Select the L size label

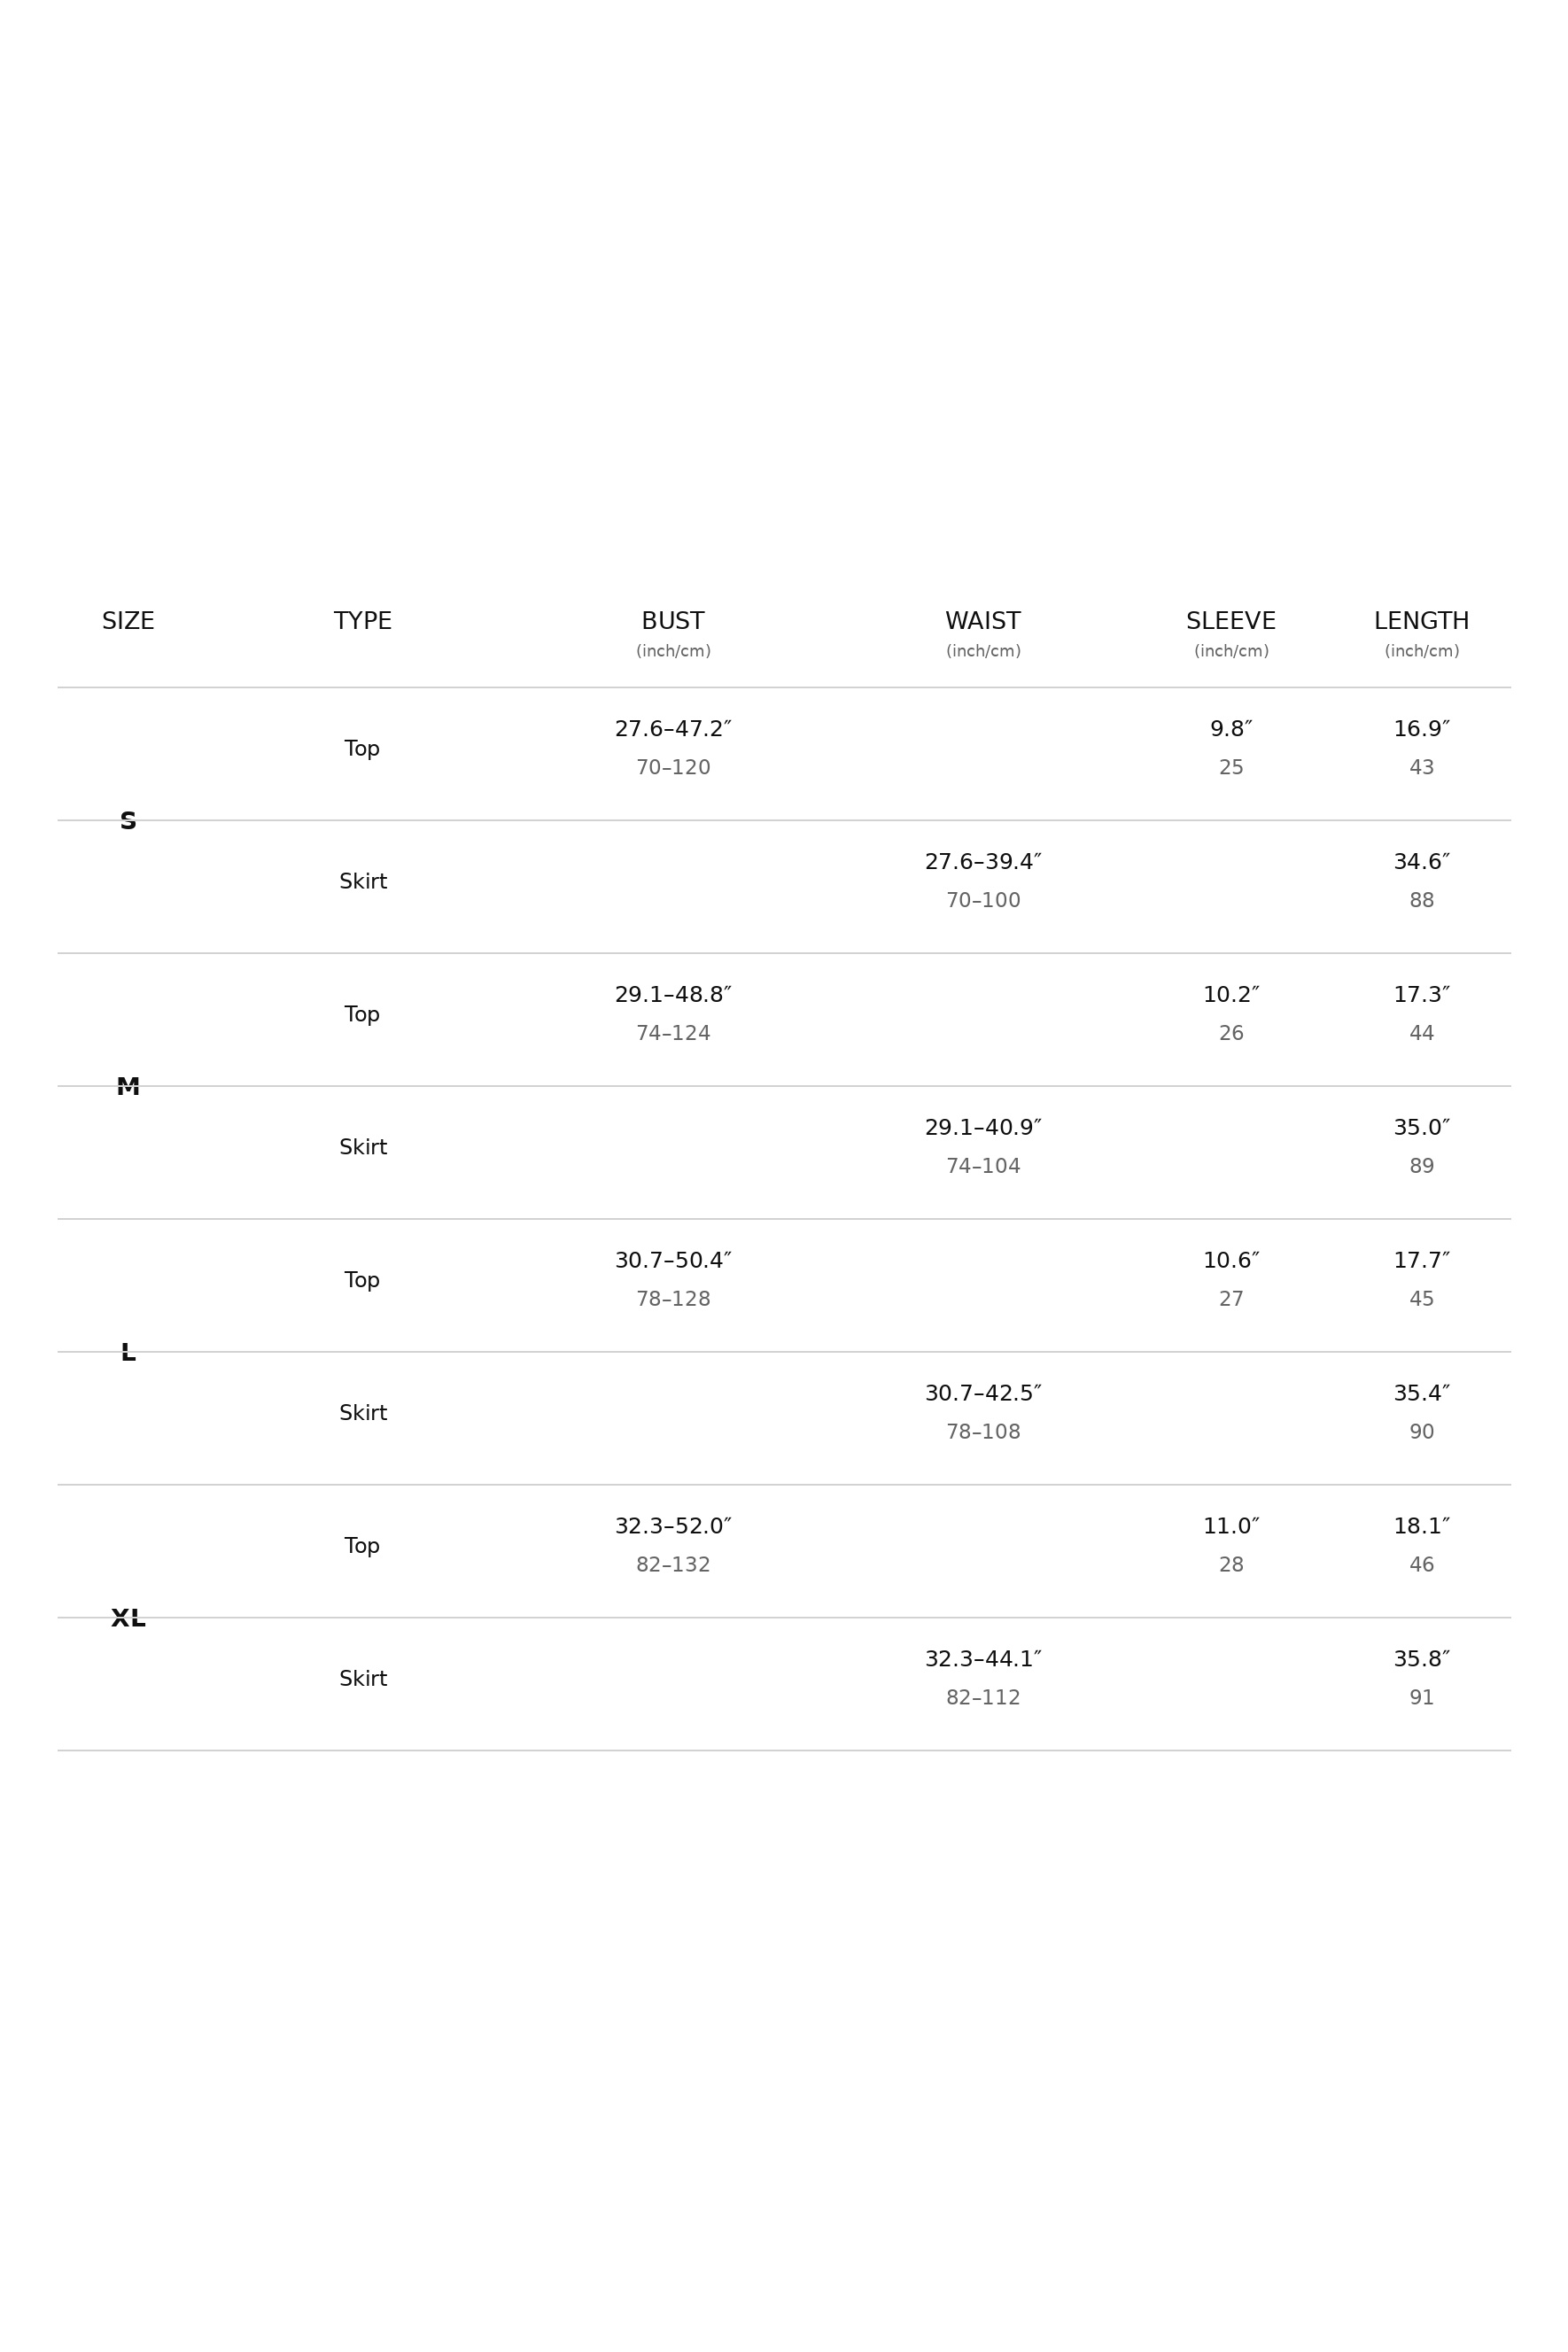(128, 1353)
